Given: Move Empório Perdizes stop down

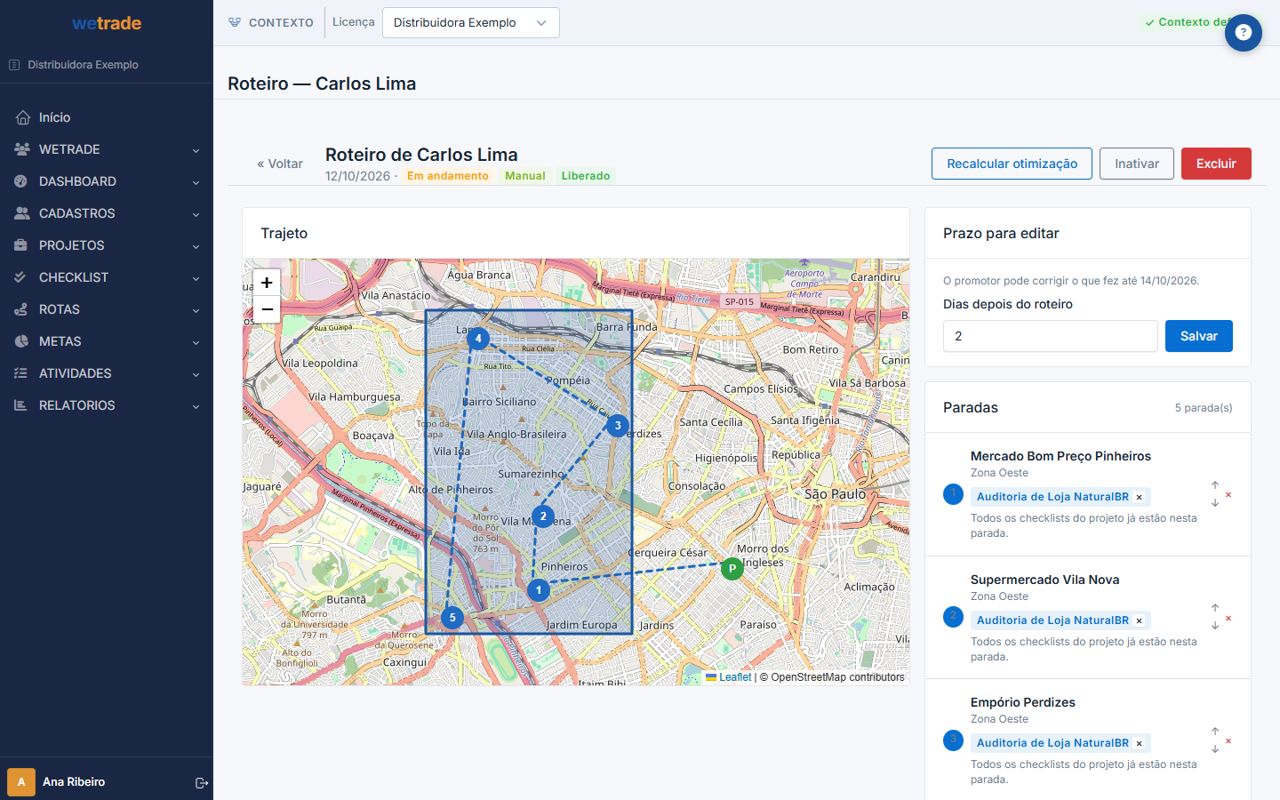Looking at the screenshot, I should pos(1215,749).
